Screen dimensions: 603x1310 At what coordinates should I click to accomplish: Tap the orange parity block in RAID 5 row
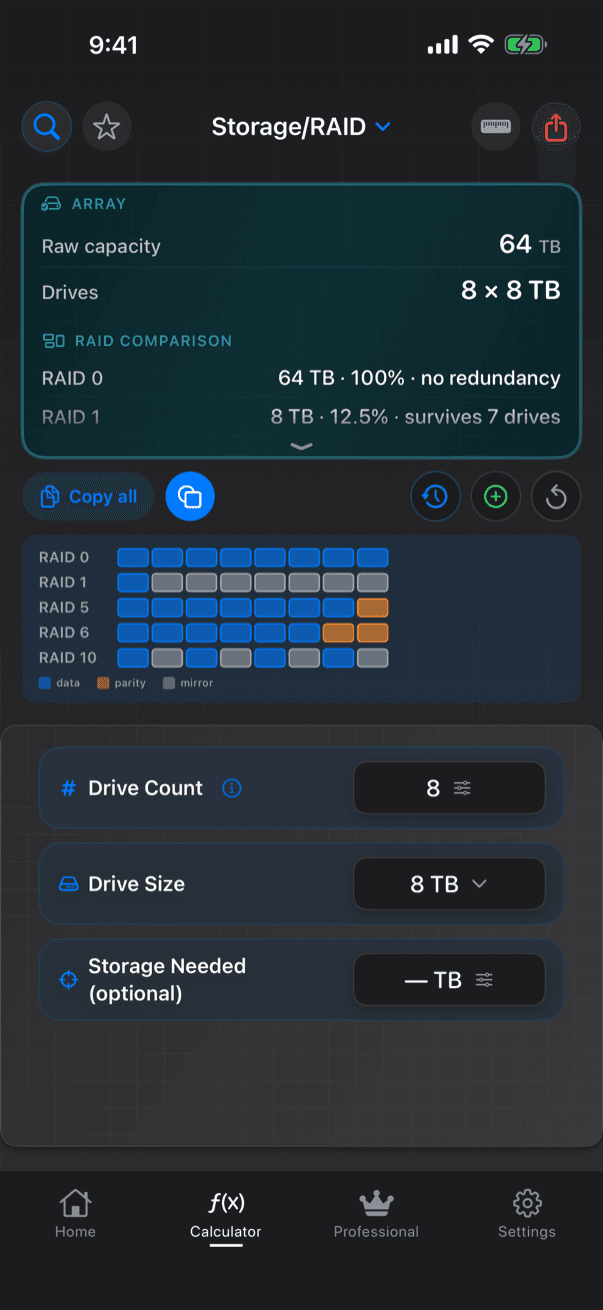click(373, 607)
